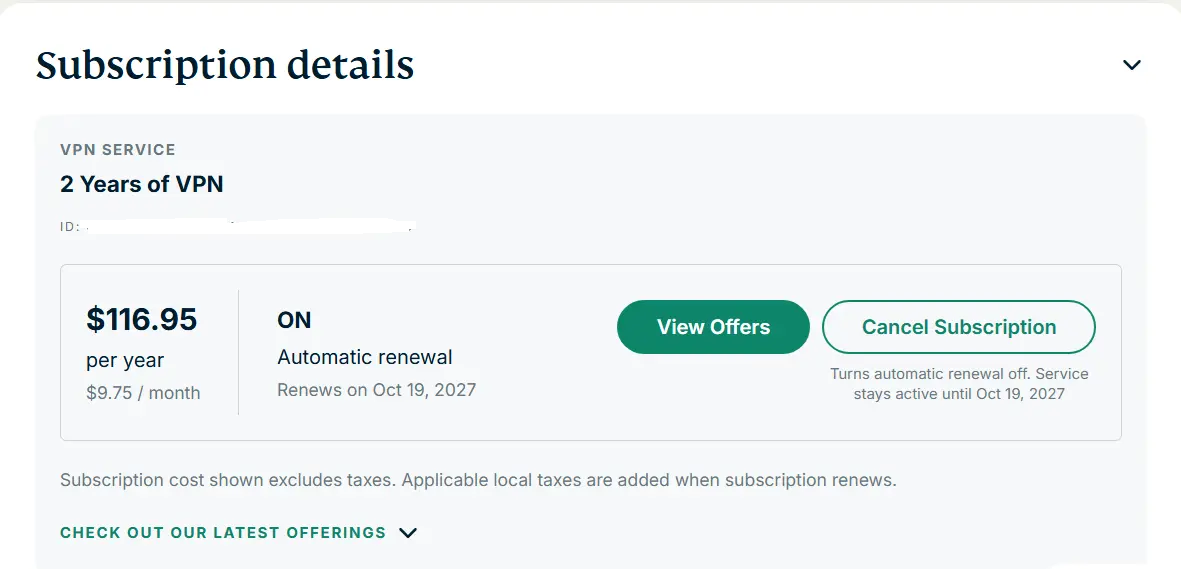Select the Subscription details heading
This screenshot has width=1181, height=569.
(225, 65)
